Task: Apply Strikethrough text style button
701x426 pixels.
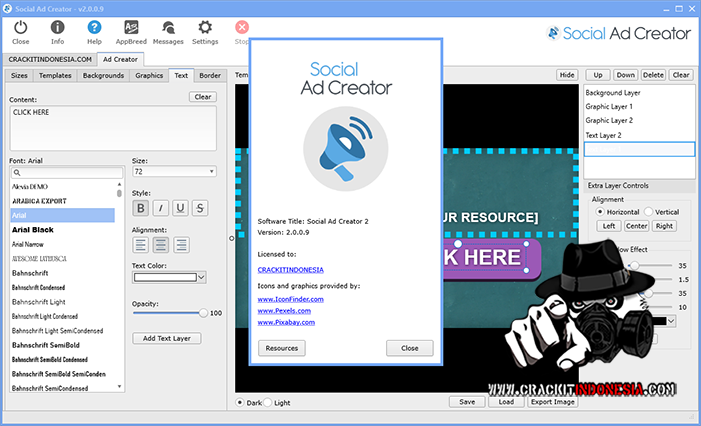Action: 200,208
